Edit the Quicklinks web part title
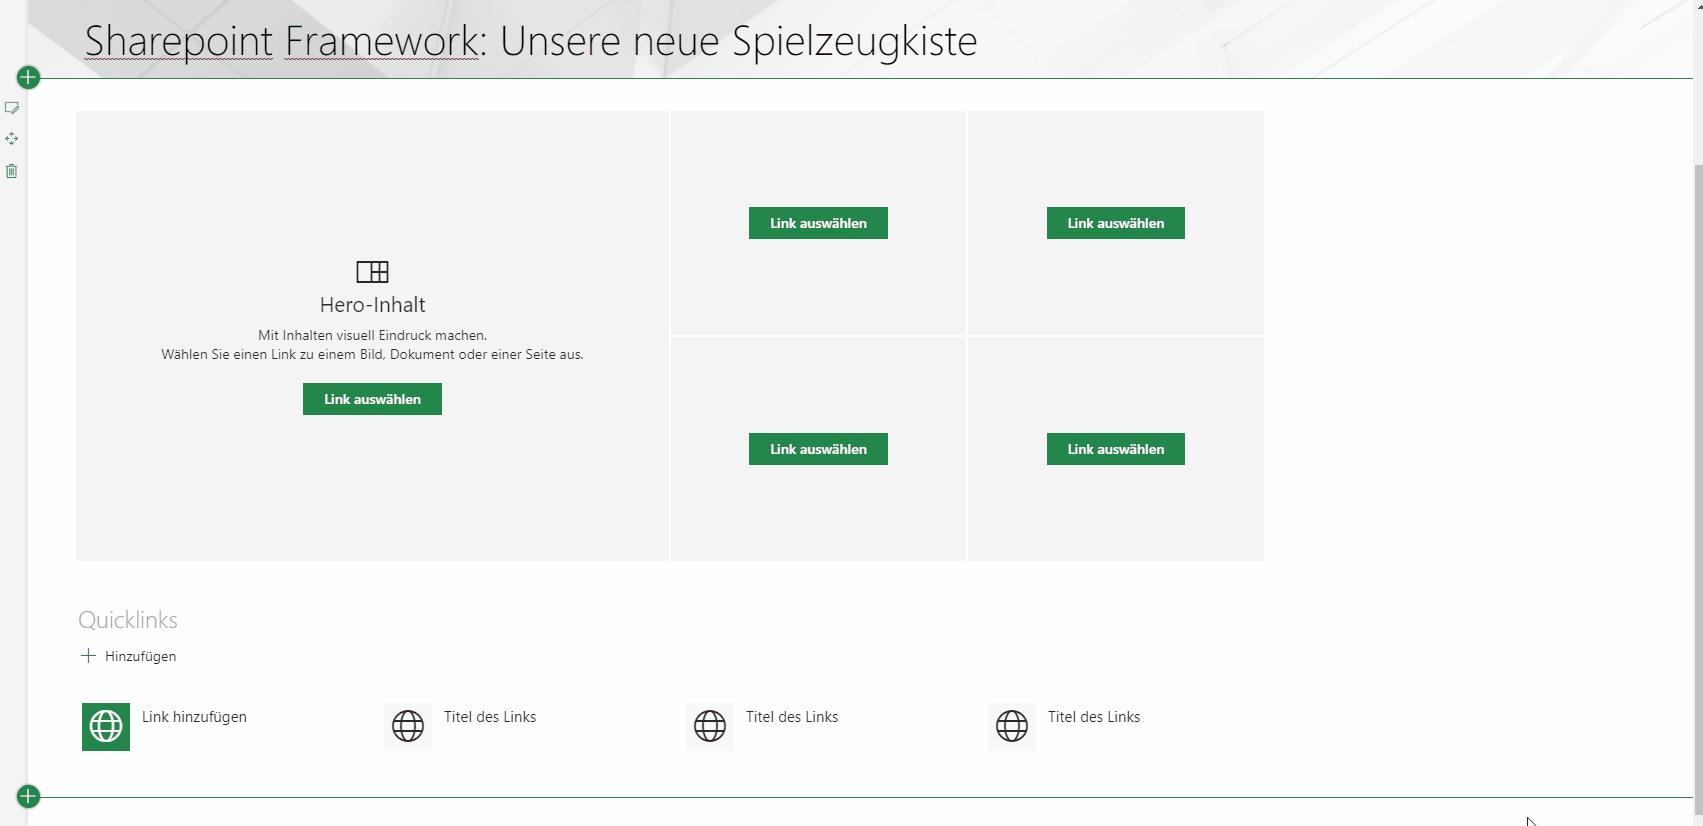 128,620
